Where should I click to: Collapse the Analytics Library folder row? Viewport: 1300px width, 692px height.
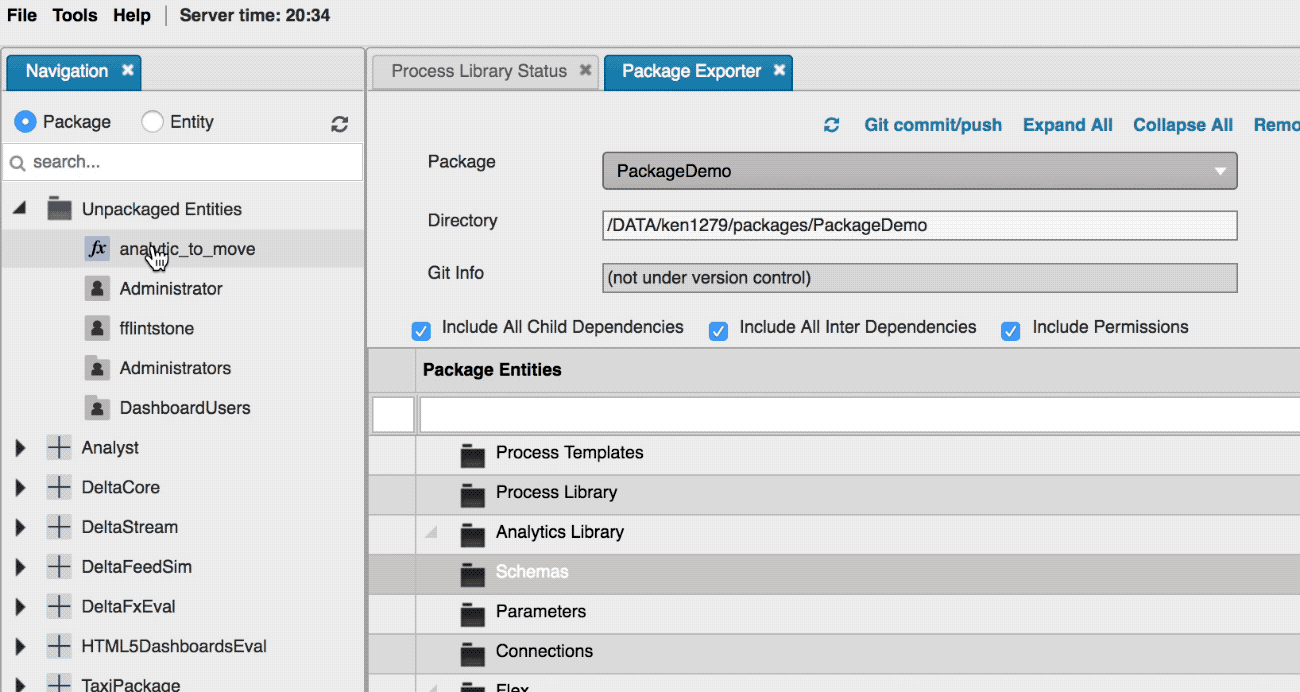coord(431,533)
